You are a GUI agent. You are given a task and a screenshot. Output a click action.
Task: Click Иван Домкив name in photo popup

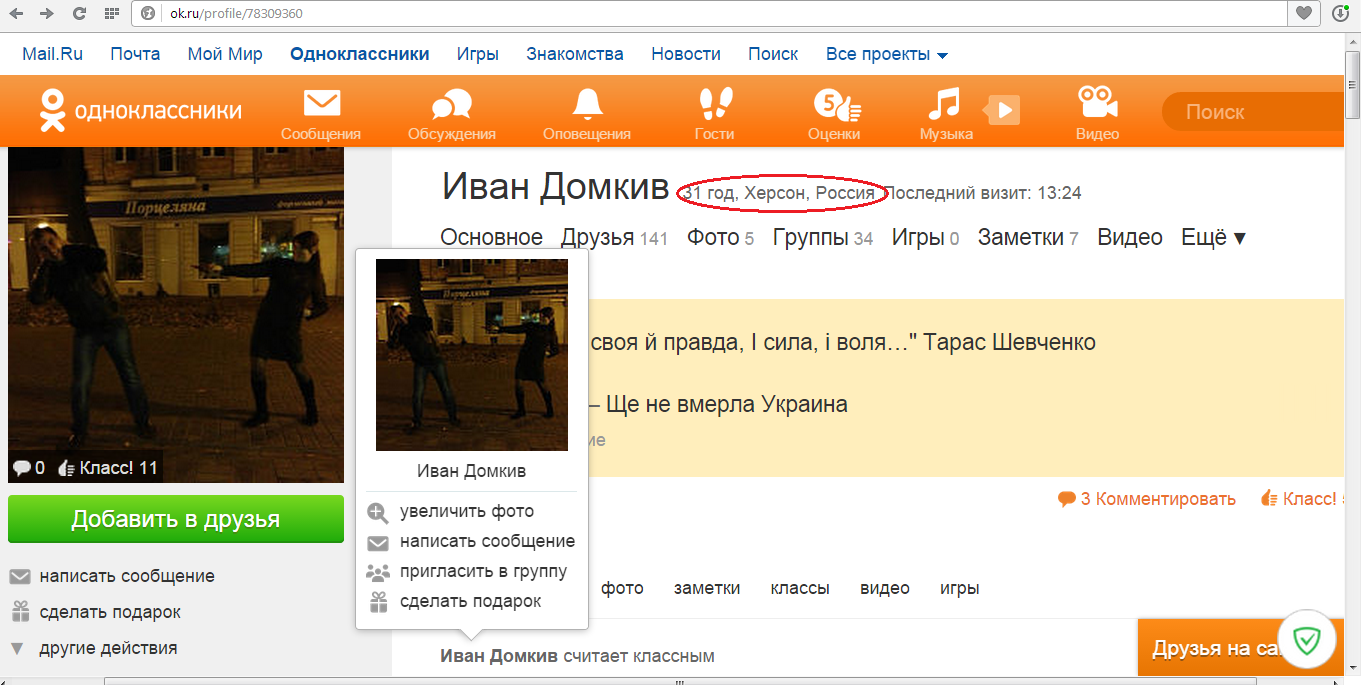click(x=471, y=471)
